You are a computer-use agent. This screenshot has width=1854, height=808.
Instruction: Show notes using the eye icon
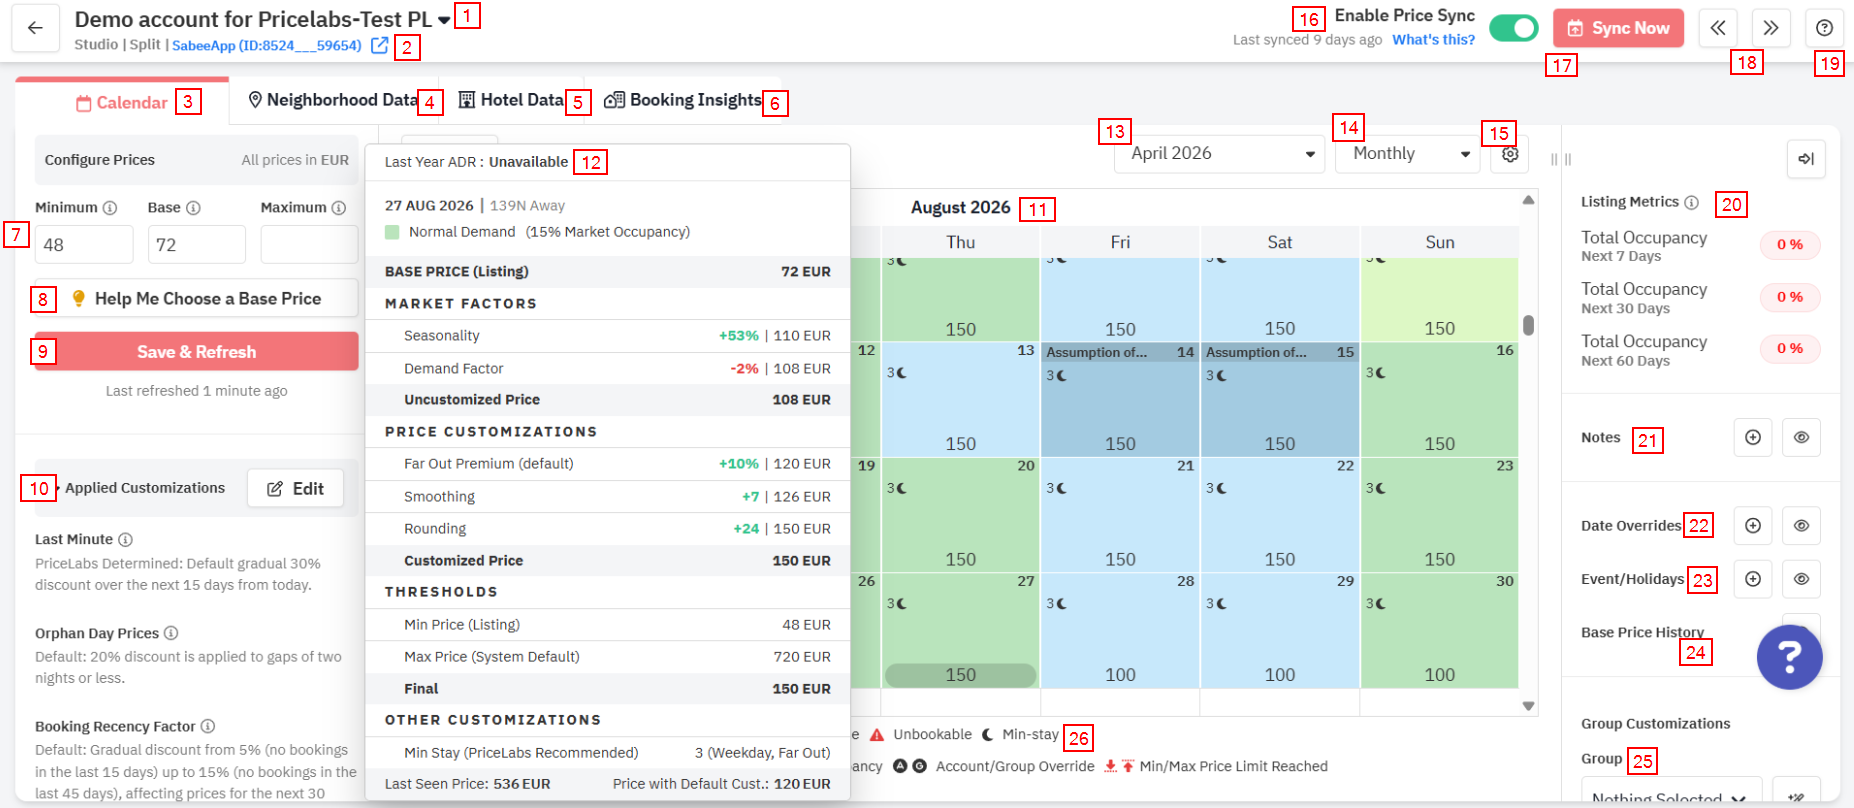pos(1800,438)
